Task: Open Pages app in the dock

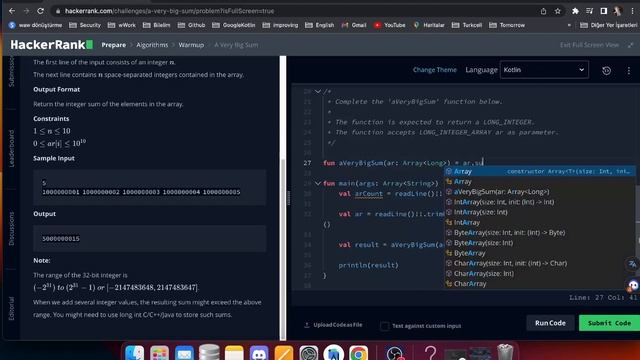Action: (x=284, y=353)
